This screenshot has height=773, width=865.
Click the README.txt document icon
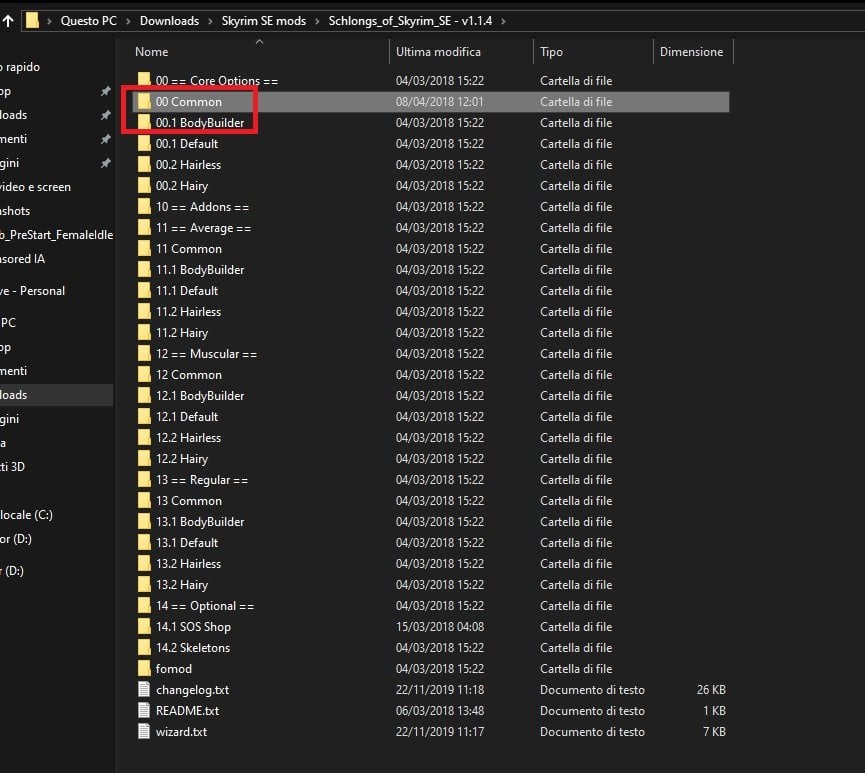tap(144, 710)
